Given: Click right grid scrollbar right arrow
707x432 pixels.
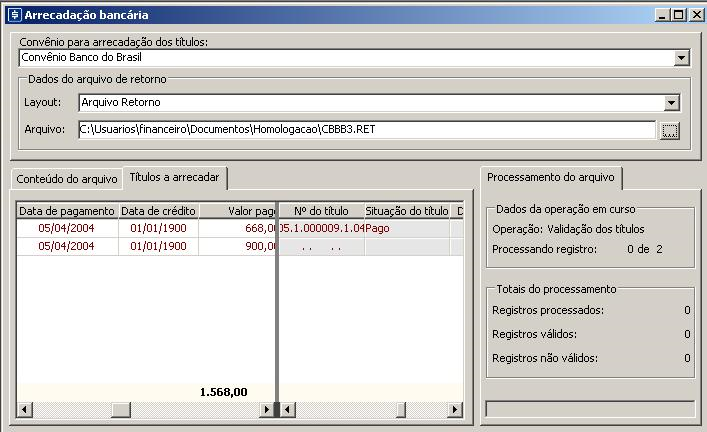Looking at the screenshot, I should pyautogui.click(x=455, y=409).
